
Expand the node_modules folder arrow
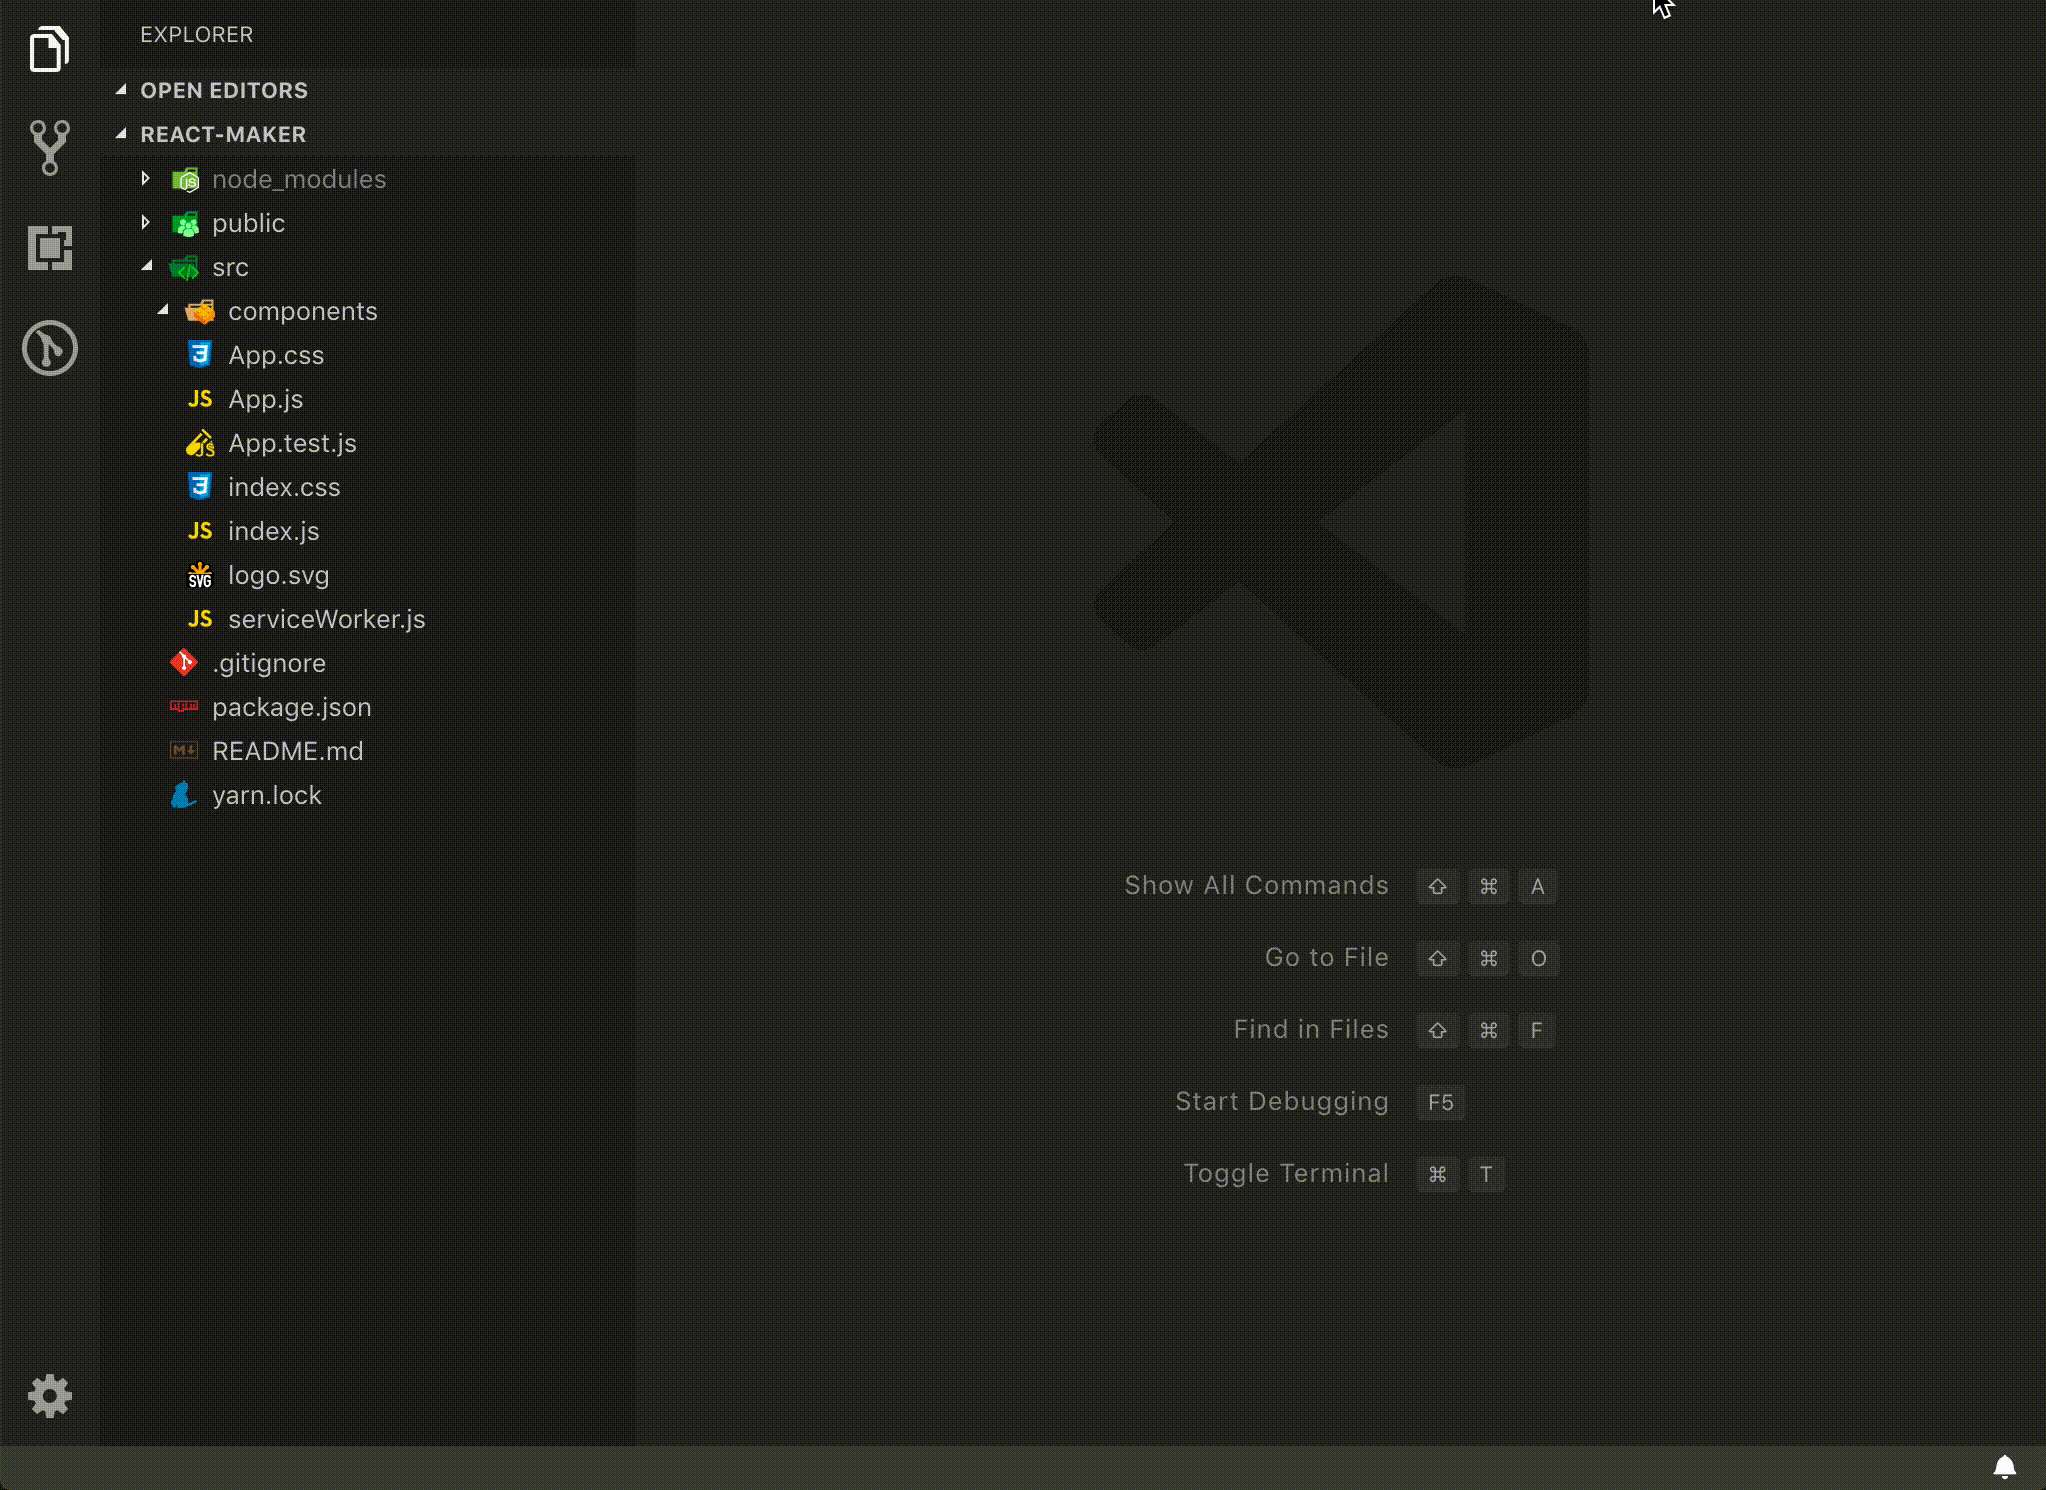point(146,179)
